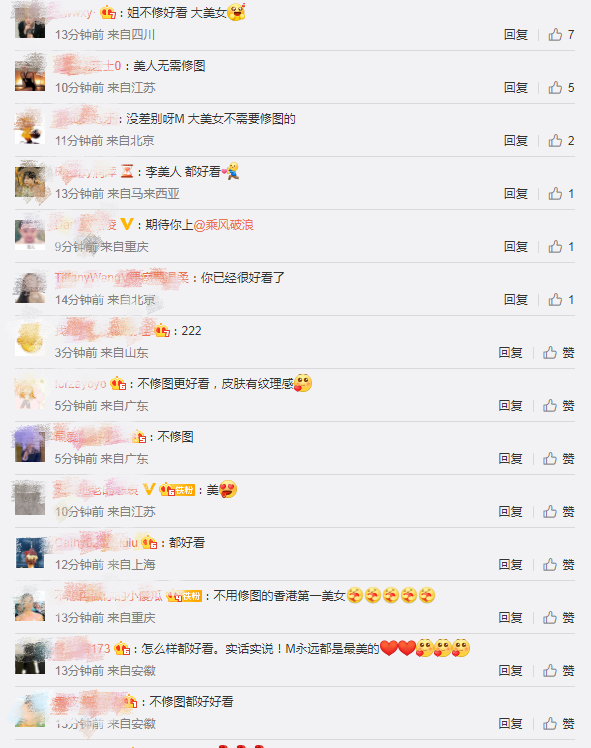Reply to the '美' comment from 江苏

tap(510, 511)
